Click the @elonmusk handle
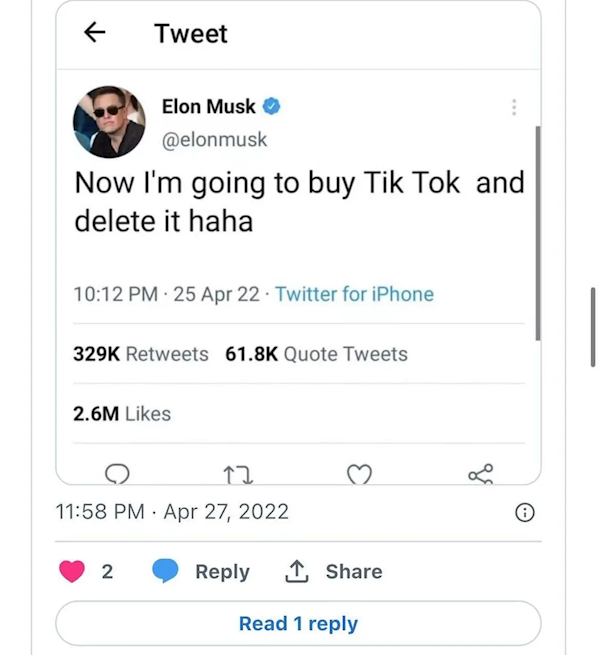 [x=214, y=139]
